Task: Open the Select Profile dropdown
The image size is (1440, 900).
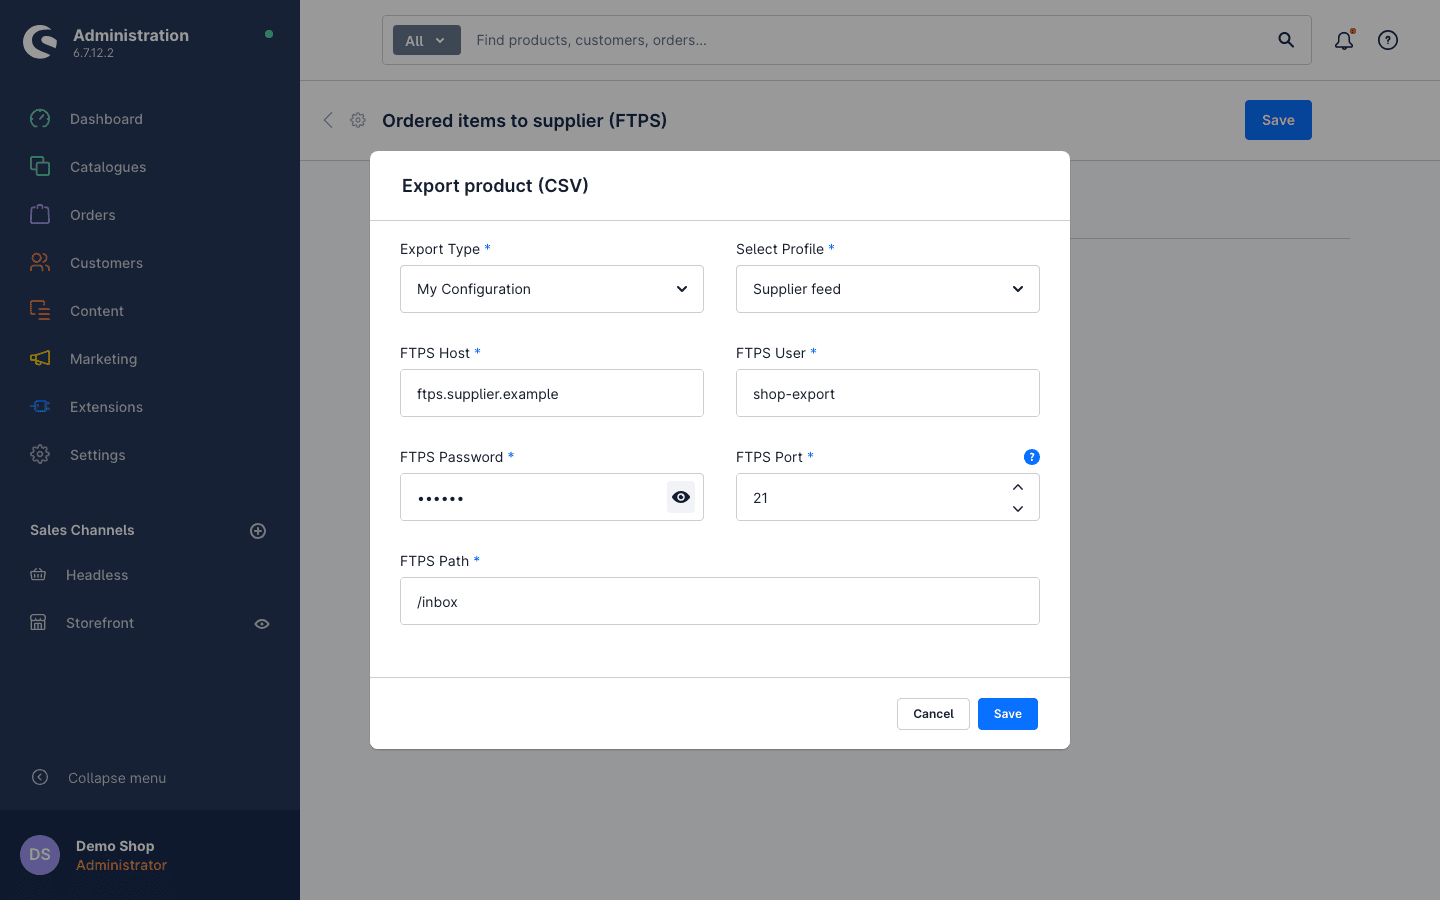Action: pyautogui.click(x=888, y=289)
